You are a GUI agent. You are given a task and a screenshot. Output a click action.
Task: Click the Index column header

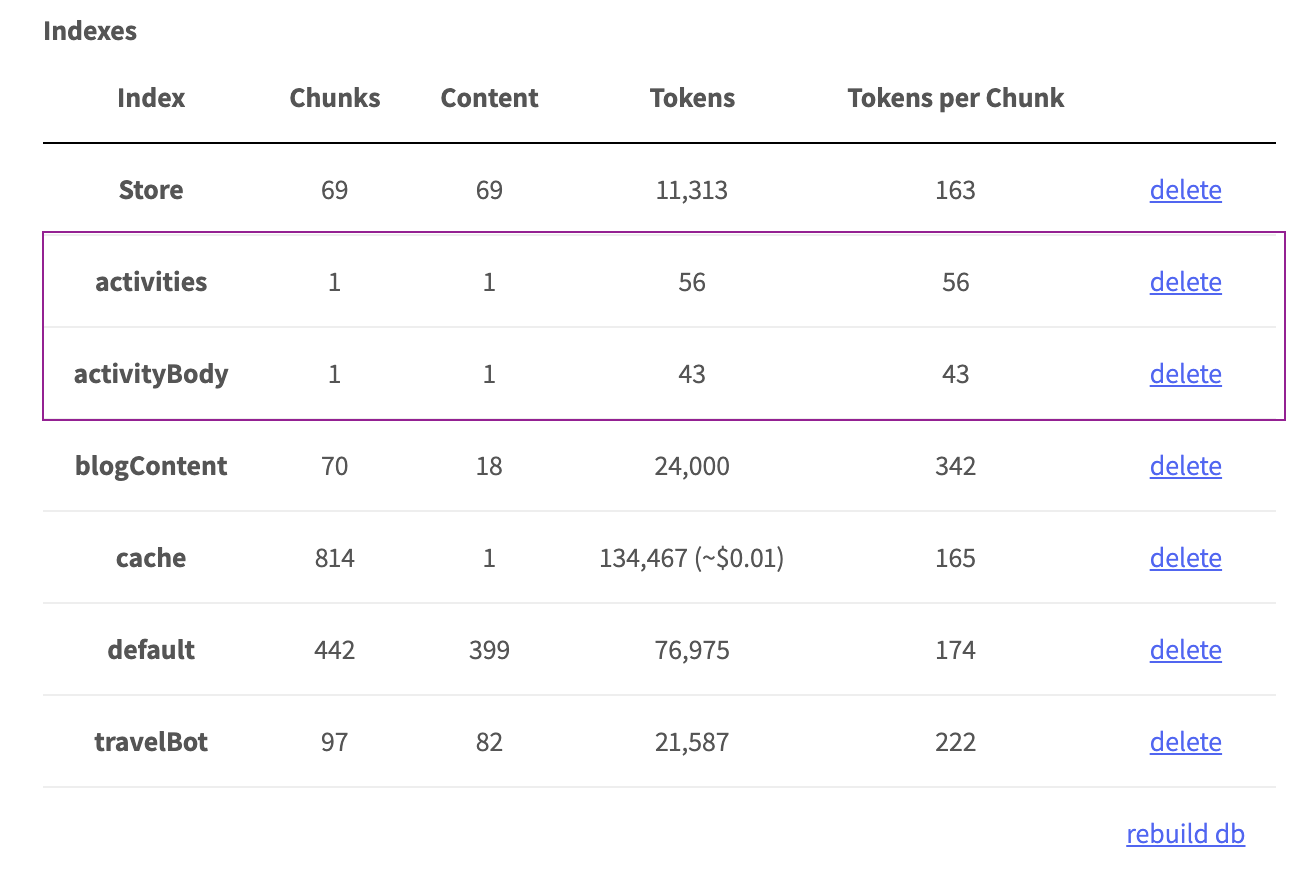[151, 98]
